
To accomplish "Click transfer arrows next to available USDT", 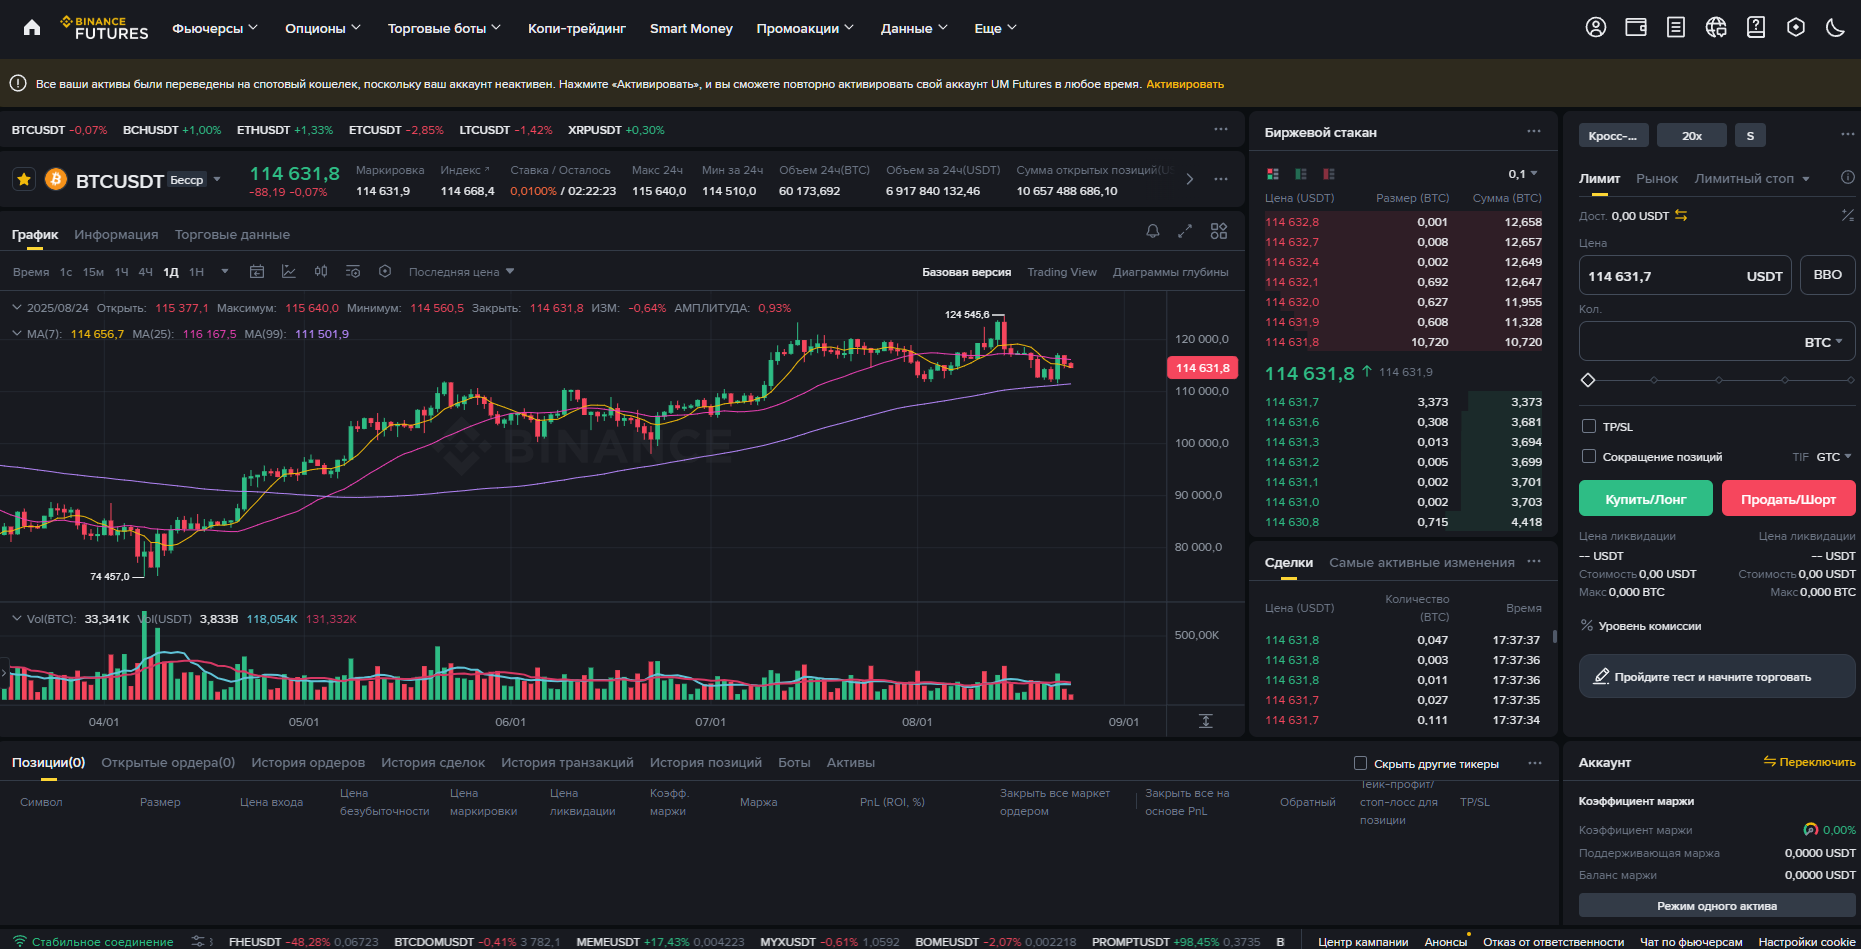I will click(1681, 216).
